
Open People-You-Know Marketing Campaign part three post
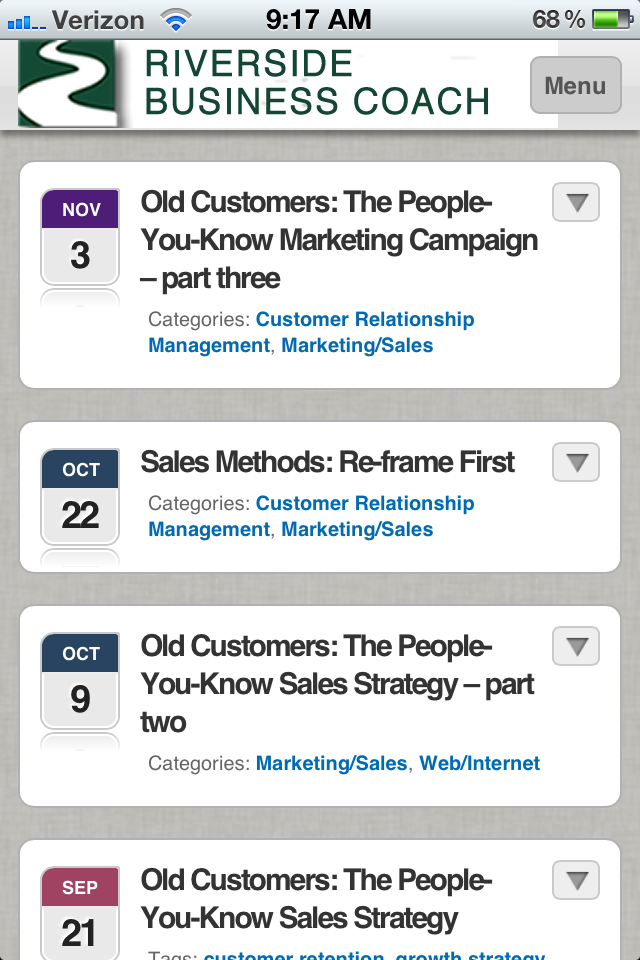(x=339, y=240)
